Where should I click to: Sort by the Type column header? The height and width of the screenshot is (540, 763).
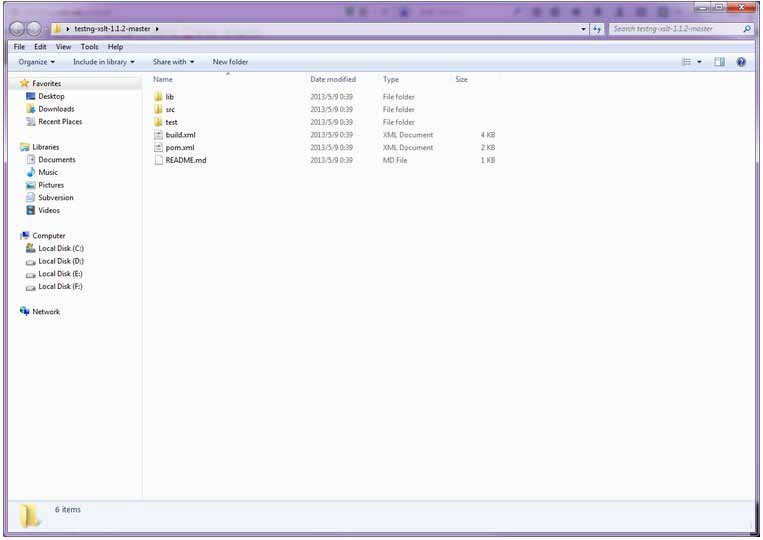[390, 79]
